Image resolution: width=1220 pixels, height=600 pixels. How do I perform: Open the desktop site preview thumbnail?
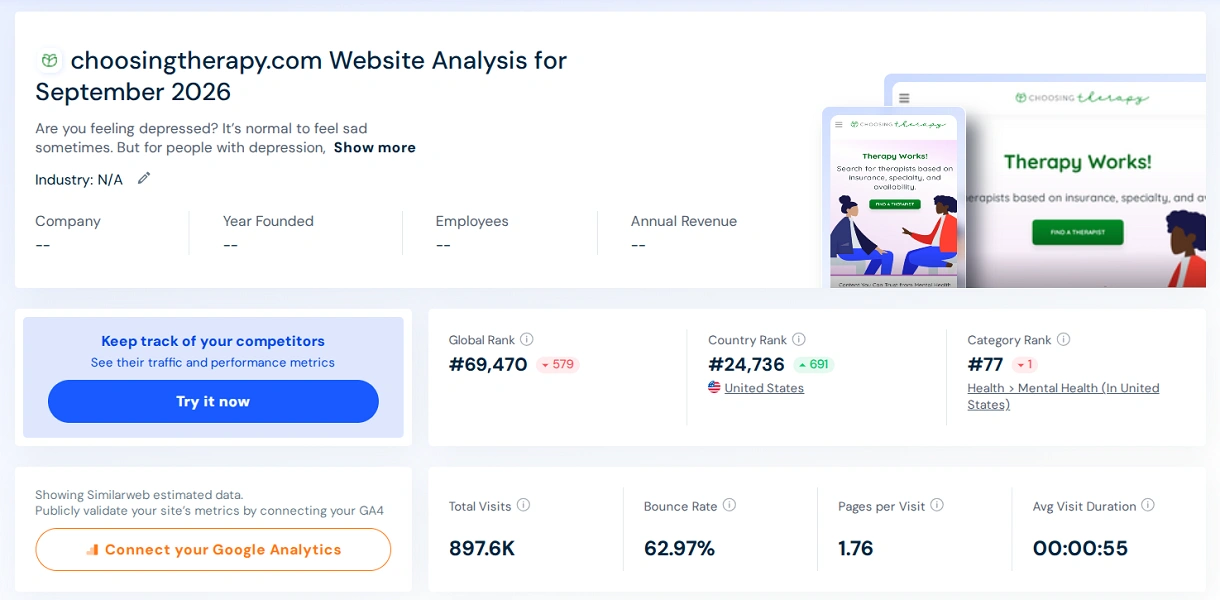coord(1087,180)
